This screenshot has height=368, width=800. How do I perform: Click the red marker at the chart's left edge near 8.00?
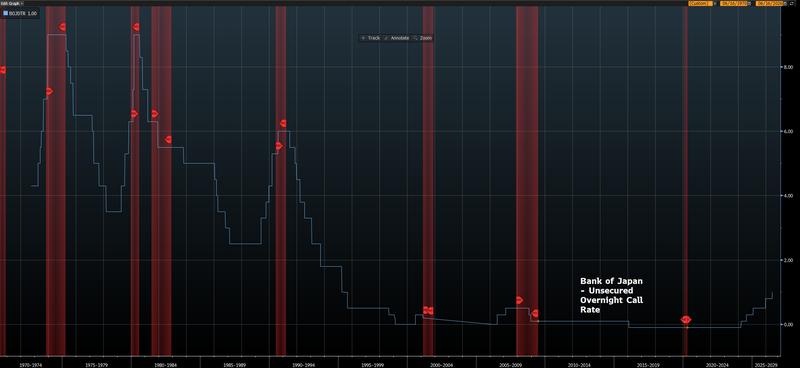(x=3, y=70)
